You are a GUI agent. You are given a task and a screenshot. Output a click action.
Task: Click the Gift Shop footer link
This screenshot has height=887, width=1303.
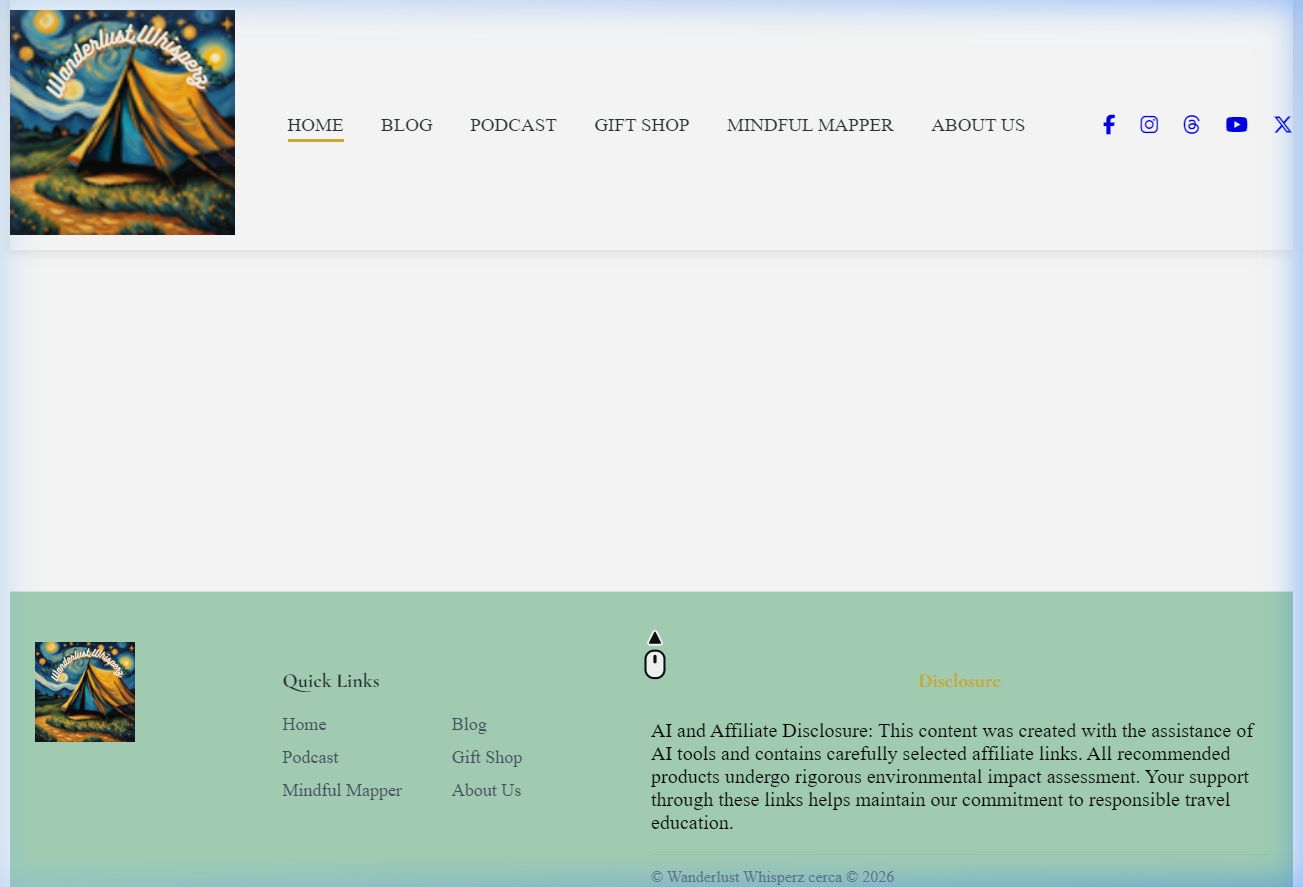click(x=487, y=757)
